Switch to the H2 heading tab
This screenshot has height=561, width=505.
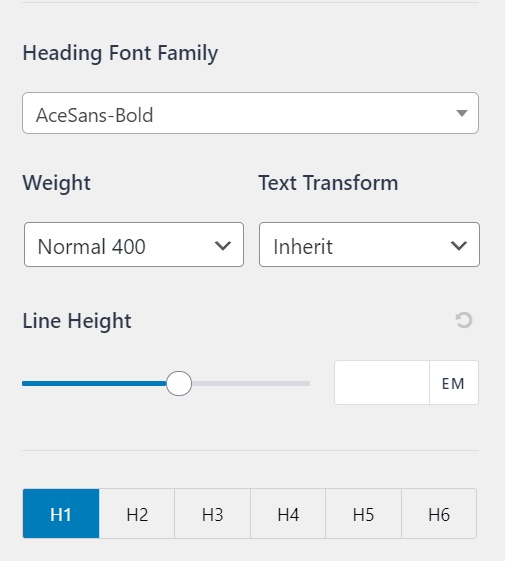click(x=137, y=514)
